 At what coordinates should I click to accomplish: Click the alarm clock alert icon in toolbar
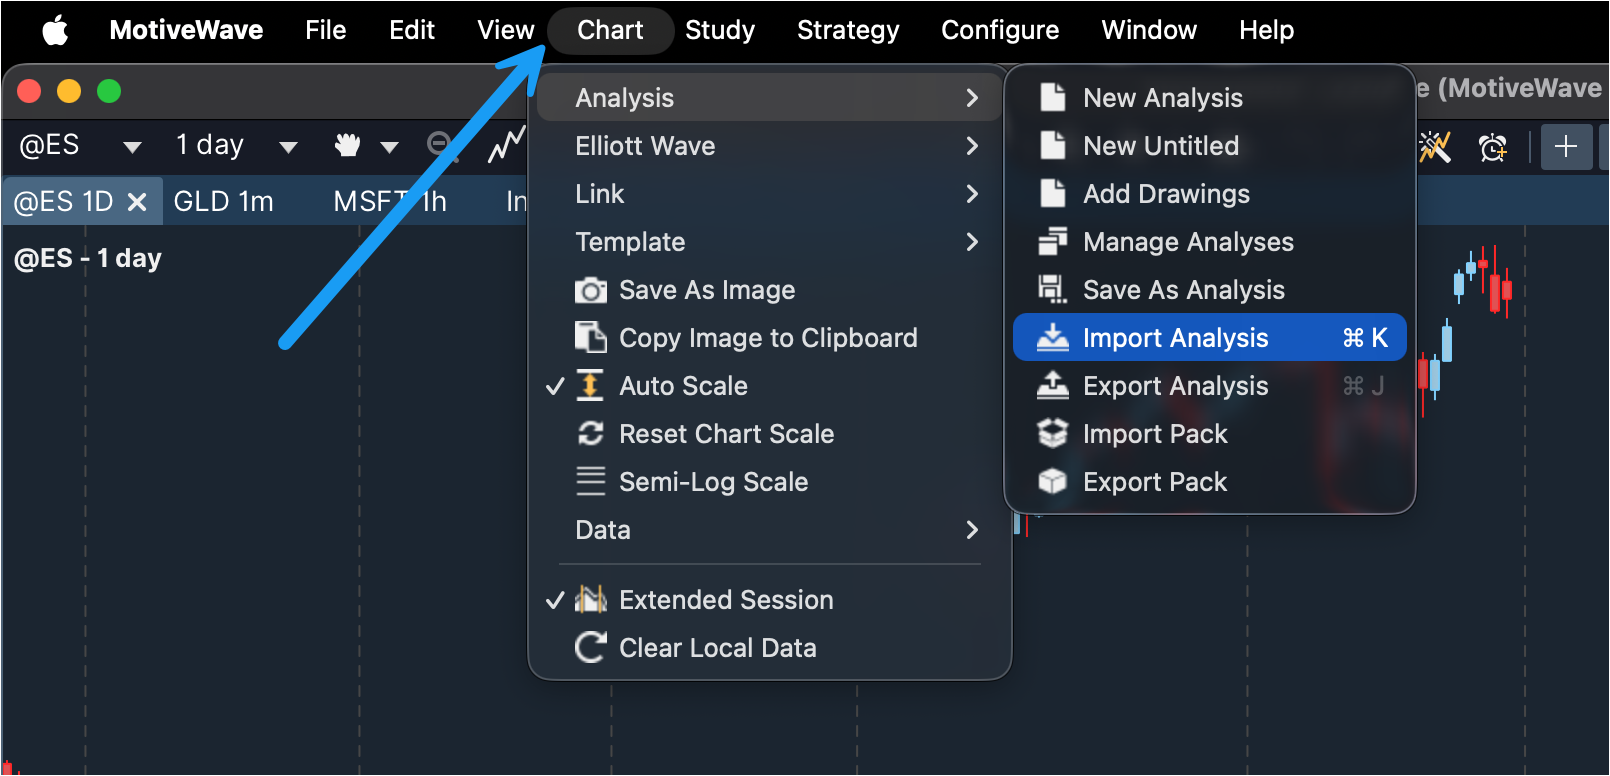[x=1492, y=147]
